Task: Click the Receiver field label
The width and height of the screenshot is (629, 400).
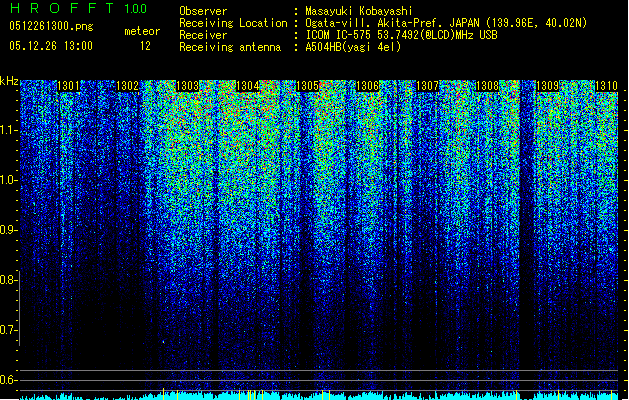Action: pos(203,35)
